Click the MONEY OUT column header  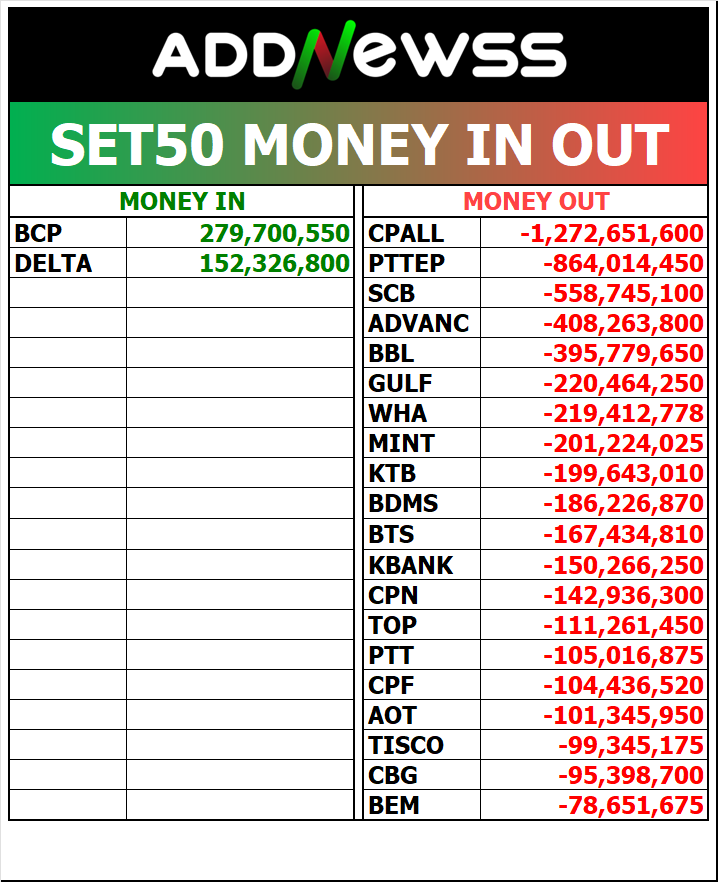click(x=536, y=201)
